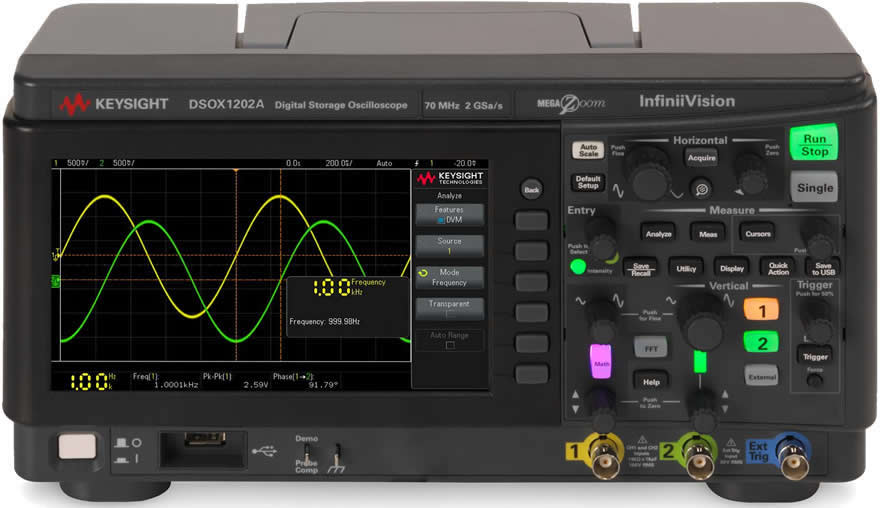Open the Display key
The image size is (880, 508).
[732, 268]
